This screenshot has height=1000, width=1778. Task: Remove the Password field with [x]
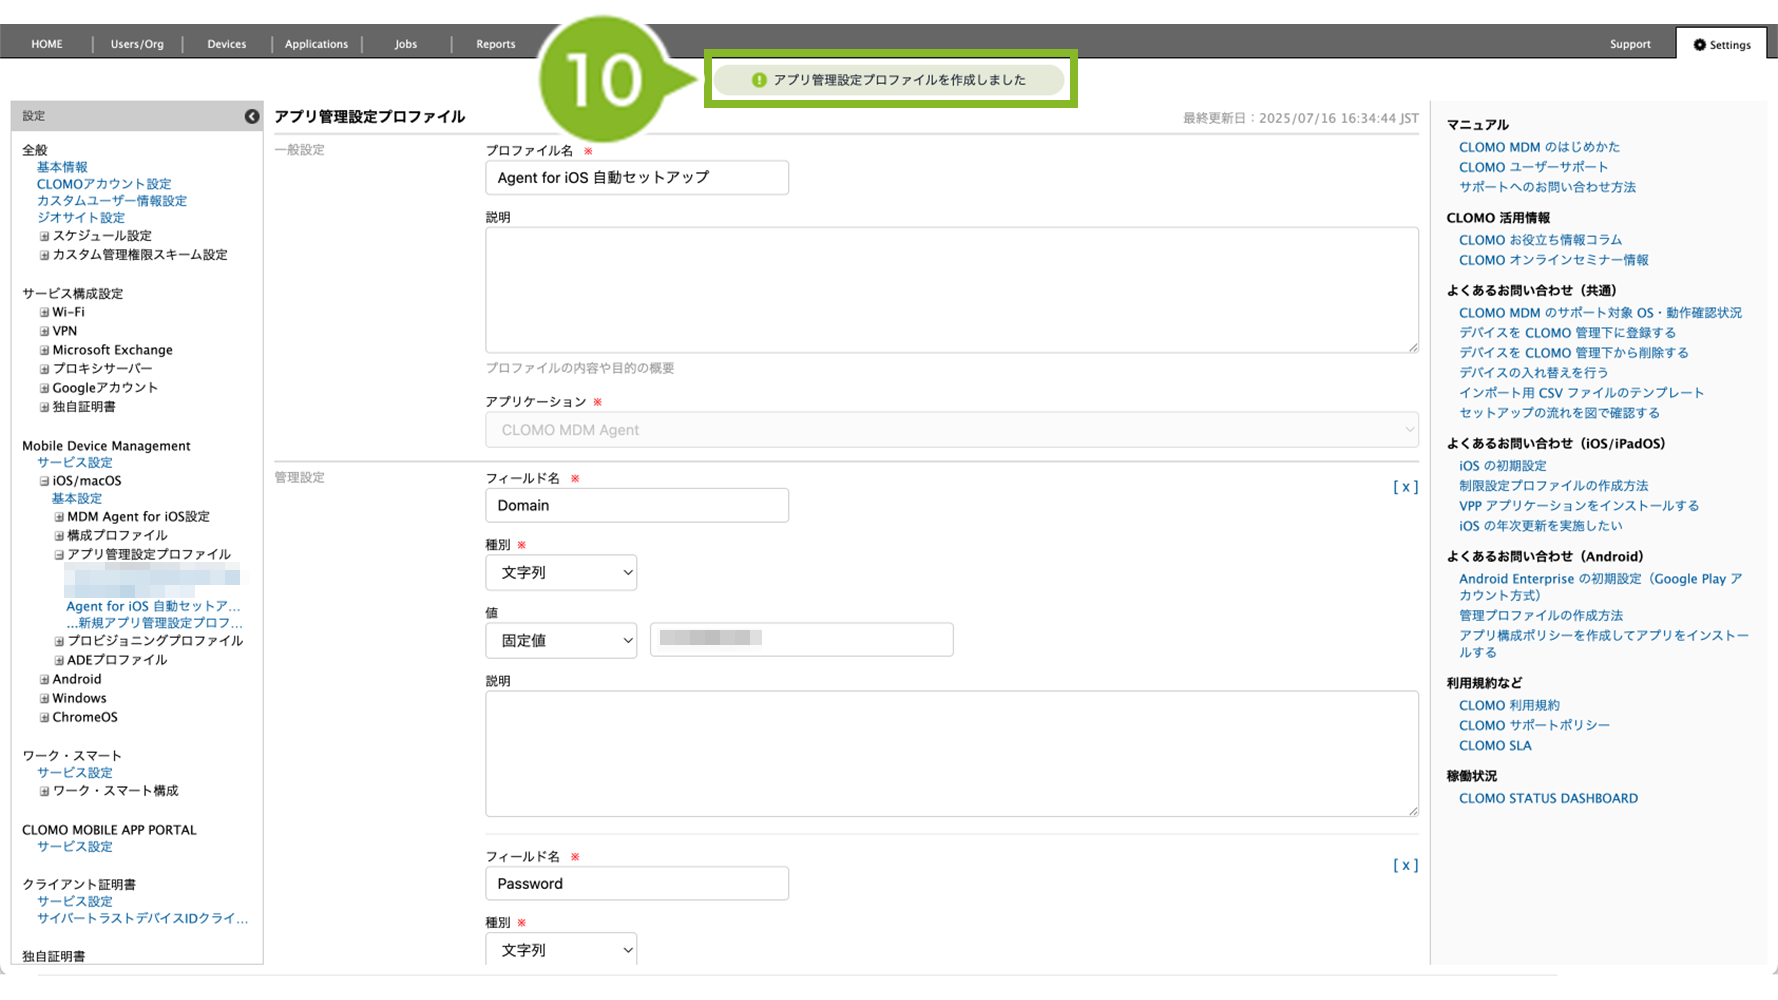(1405, 865)
